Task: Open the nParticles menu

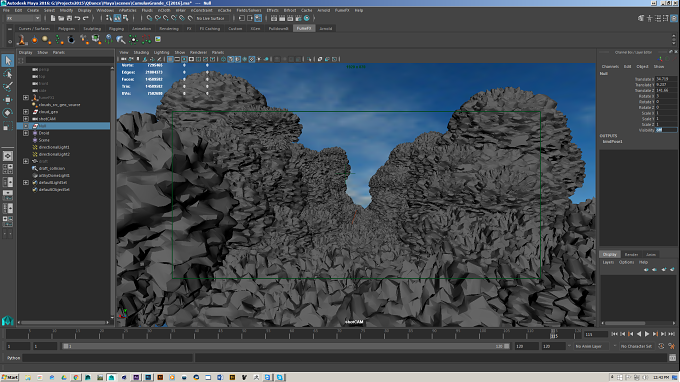Action: [127, 10]
